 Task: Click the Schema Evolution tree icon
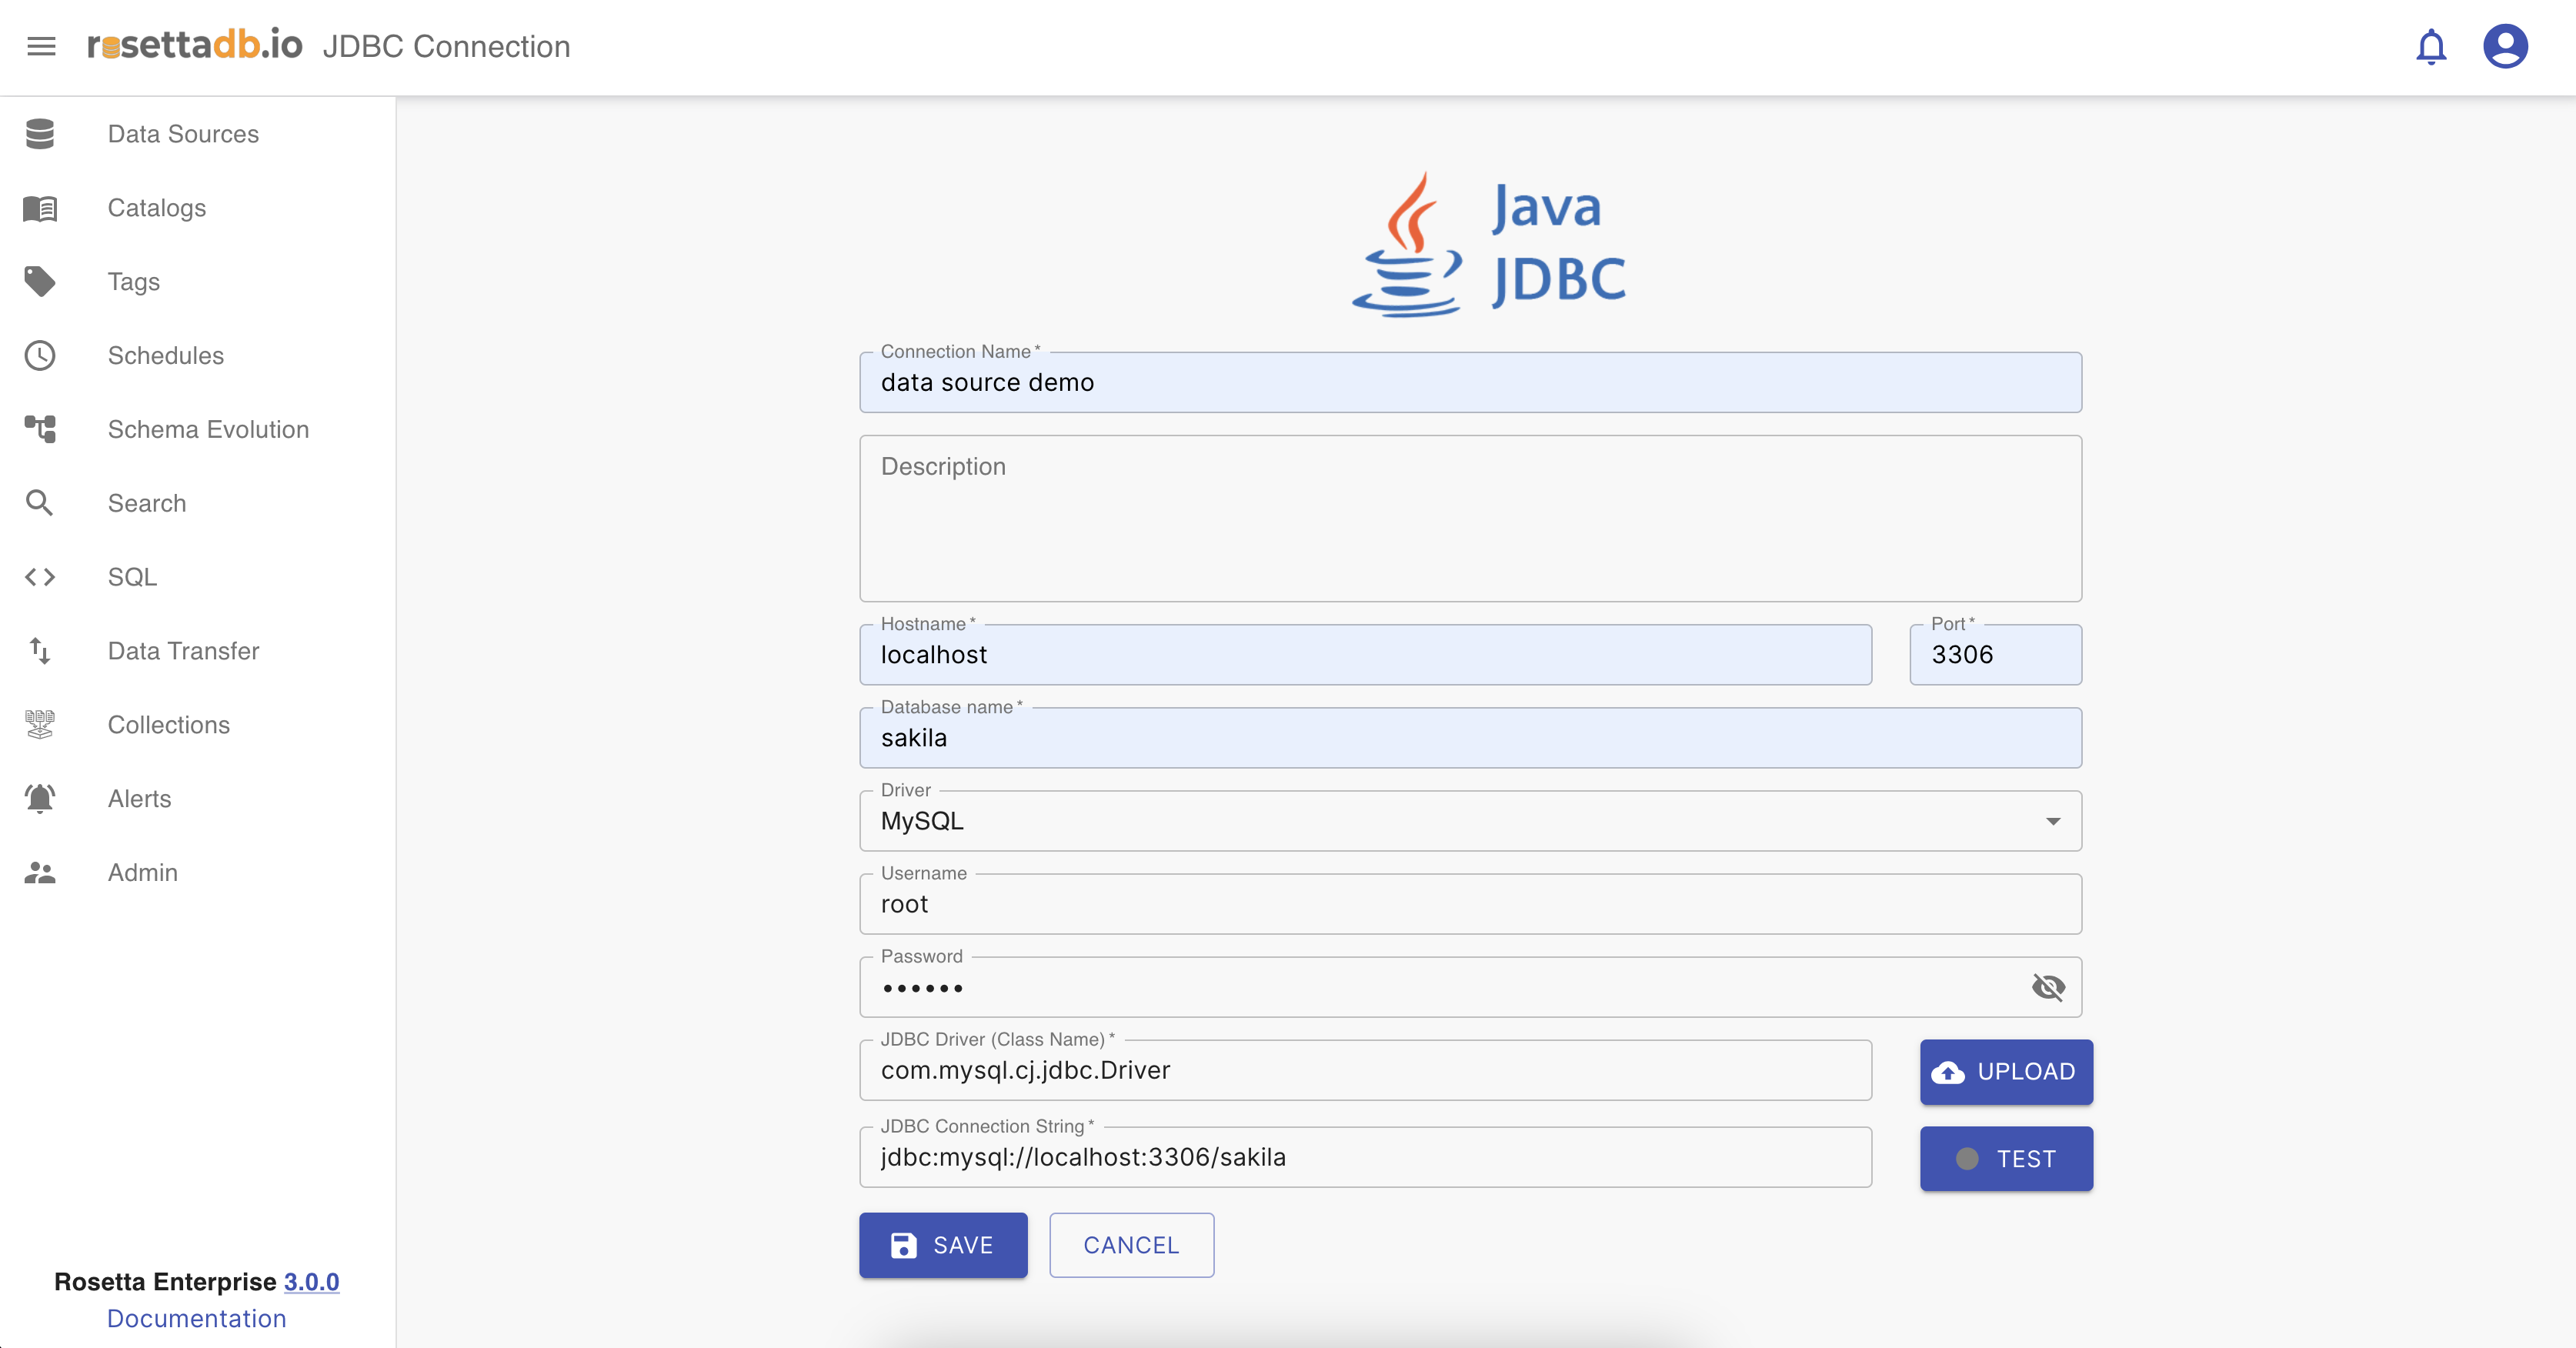40,429
